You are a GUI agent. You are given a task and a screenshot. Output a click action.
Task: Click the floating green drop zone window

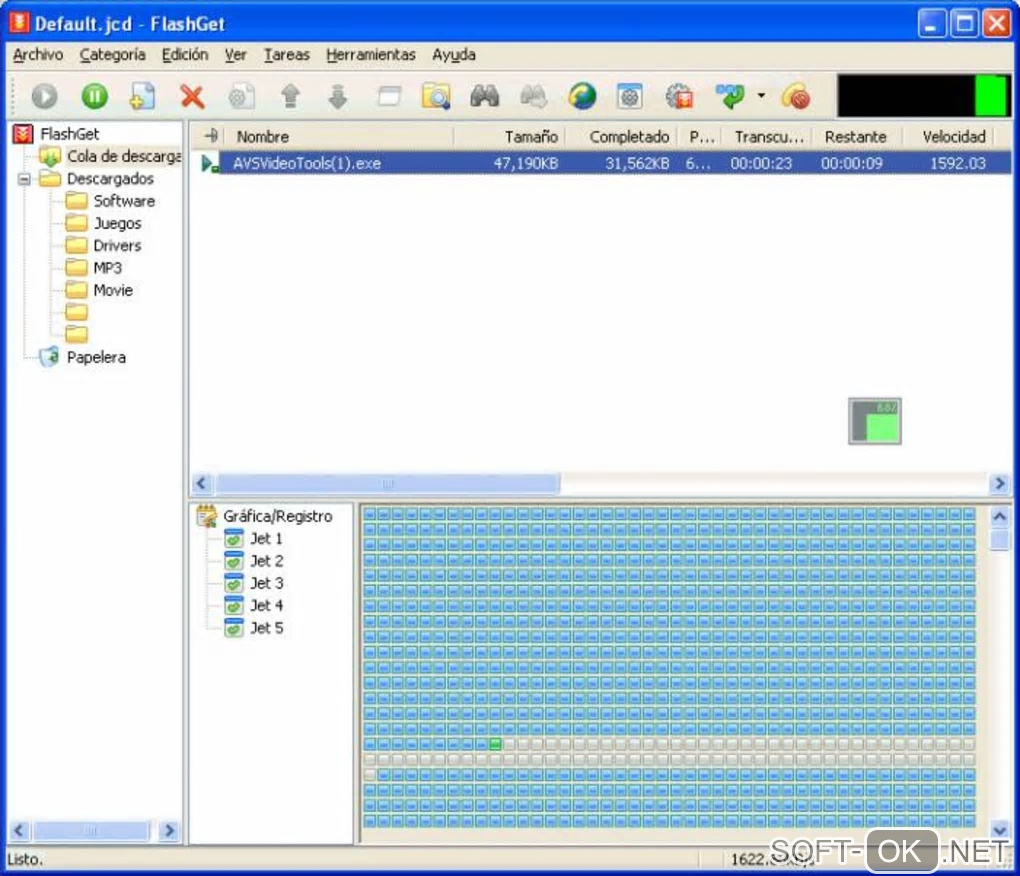tap(874, 421)
